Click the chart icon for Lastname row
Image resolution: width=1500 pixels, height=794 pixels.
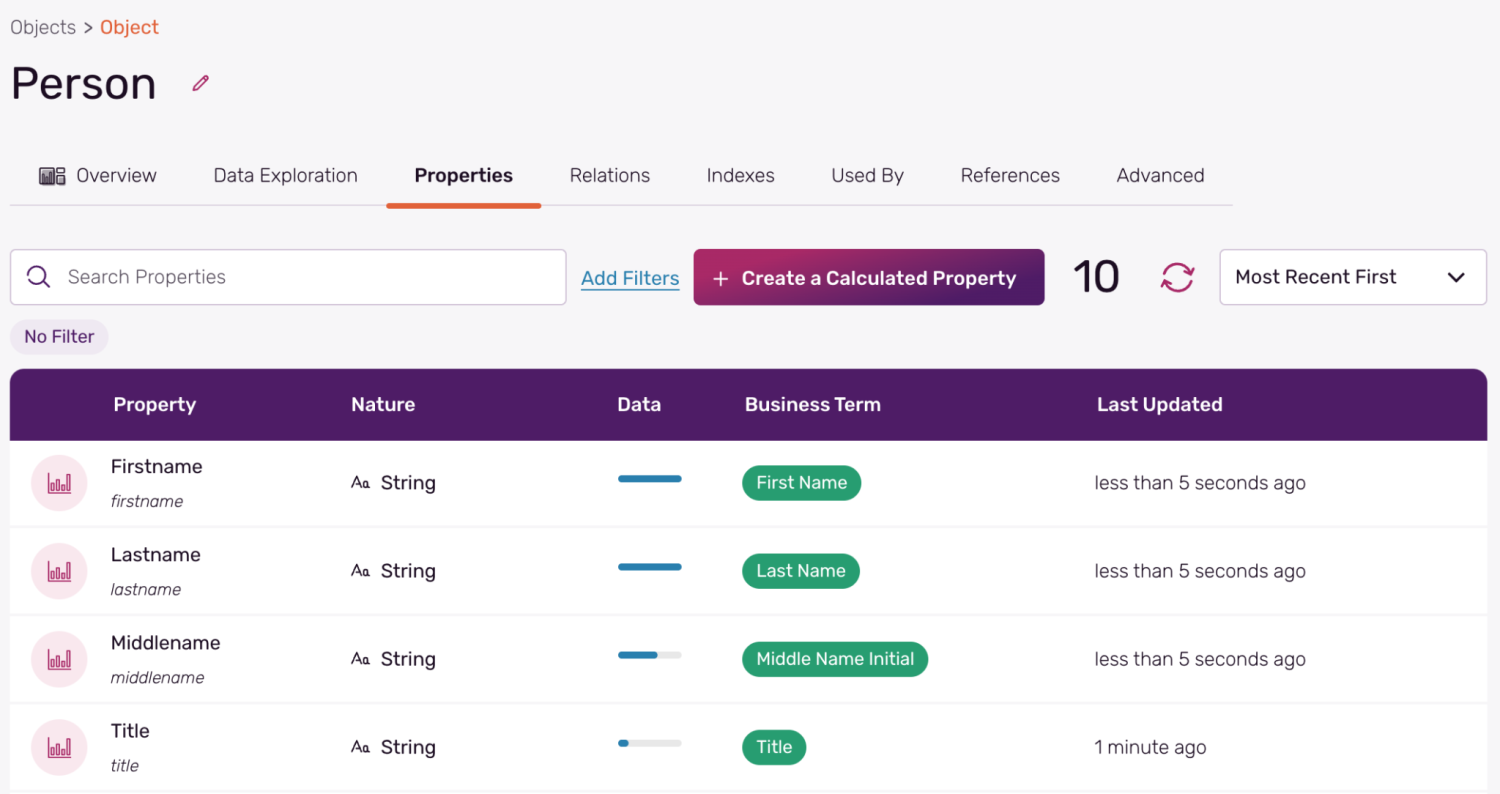tap(59, 571)
